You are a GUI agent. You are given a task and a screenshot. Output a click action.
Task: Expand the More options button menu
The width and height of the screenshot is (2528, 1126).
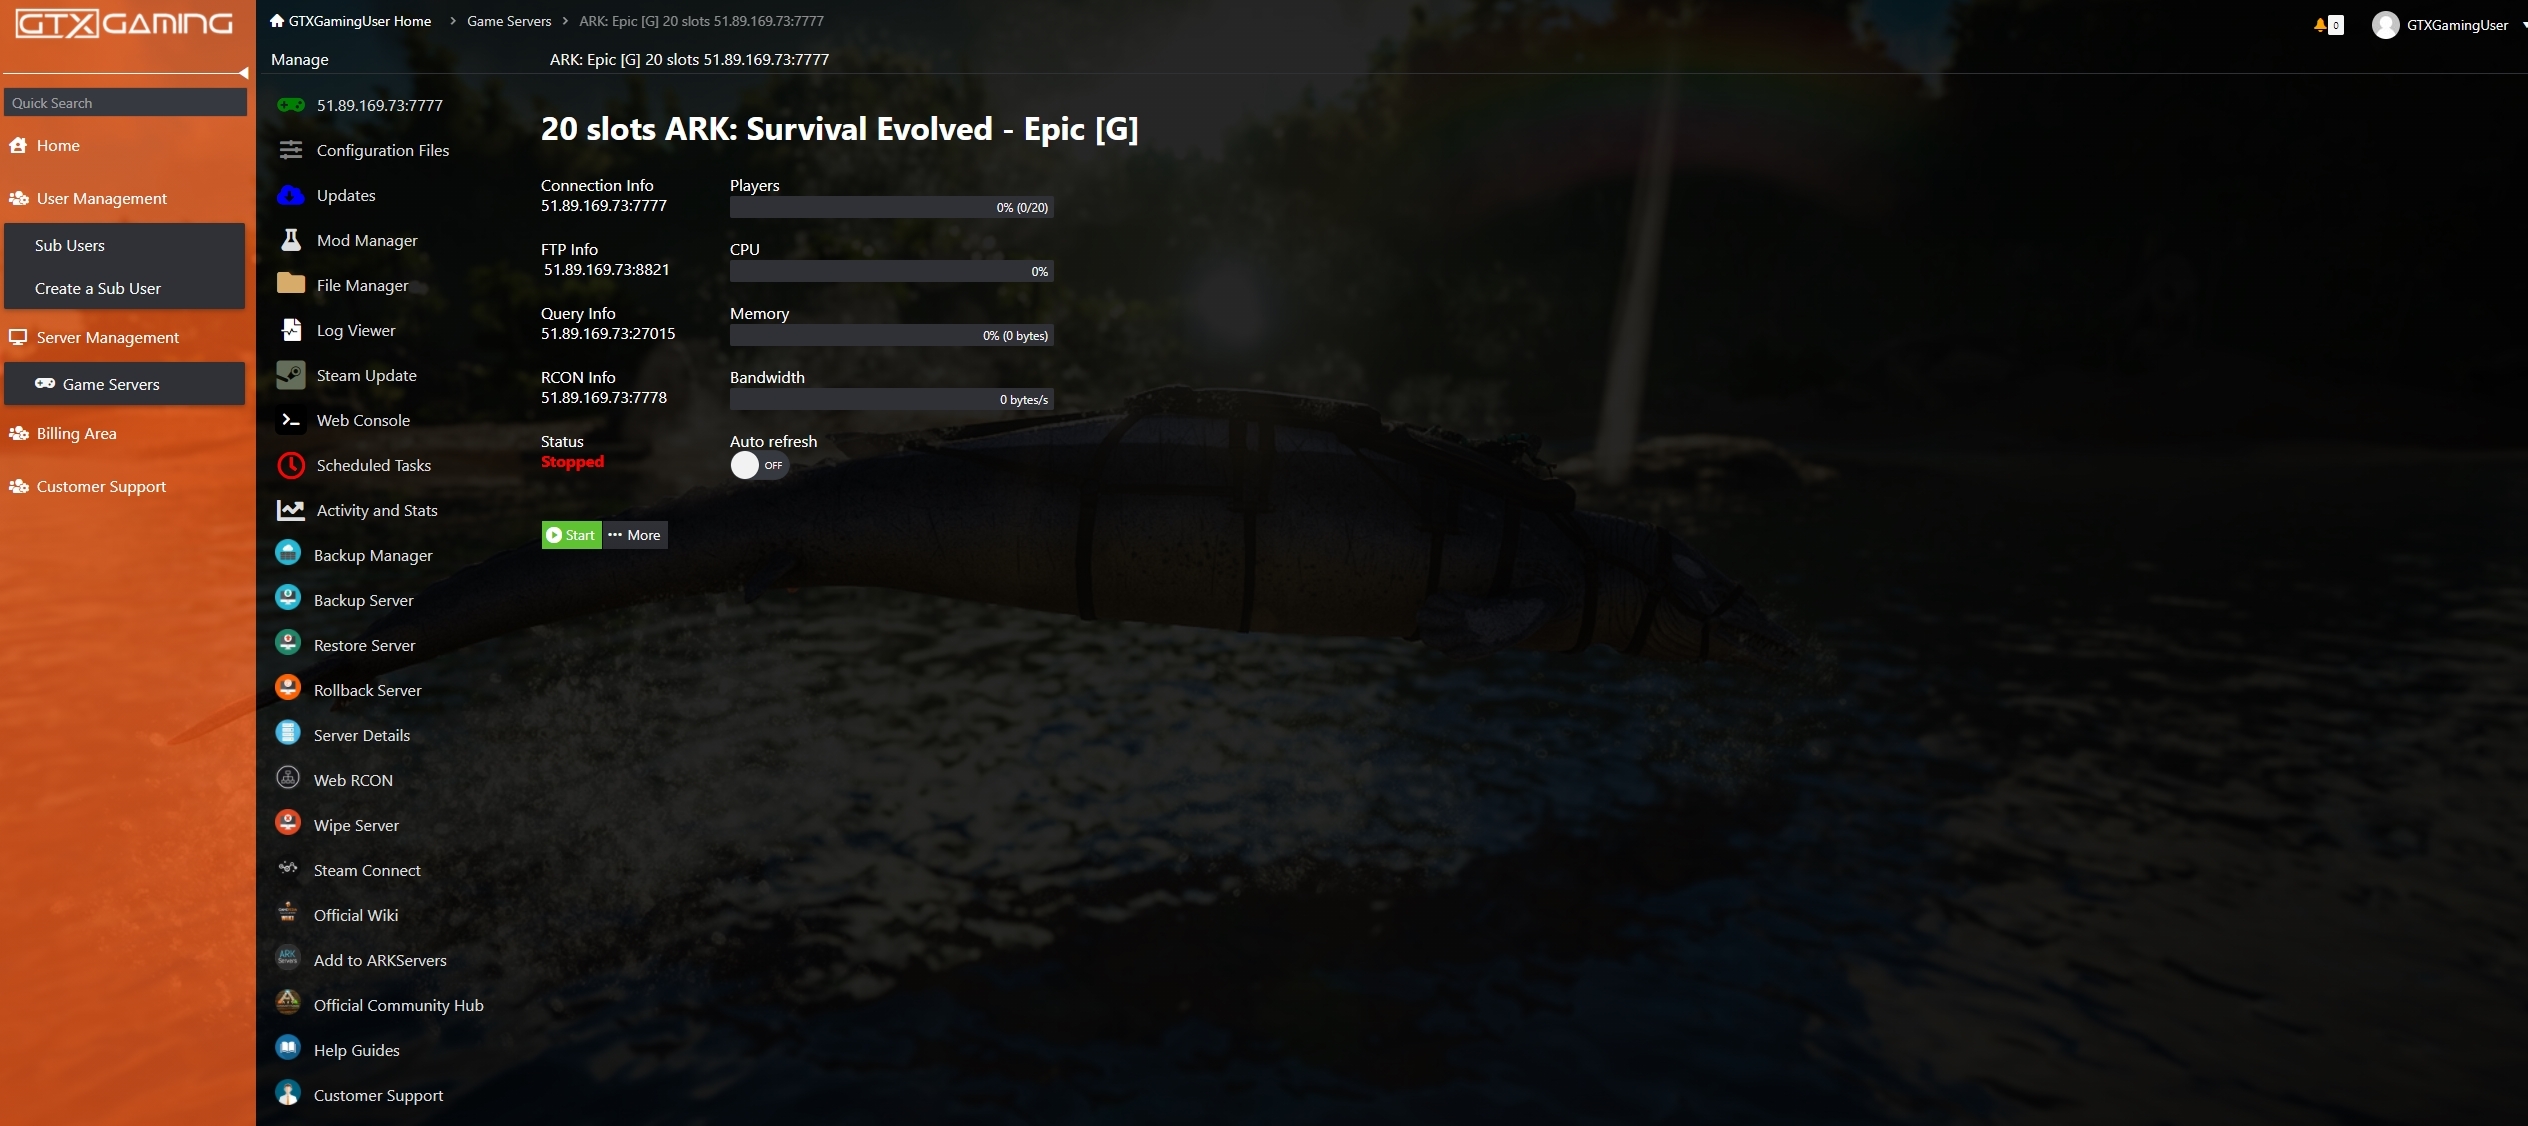coord(634,534)
